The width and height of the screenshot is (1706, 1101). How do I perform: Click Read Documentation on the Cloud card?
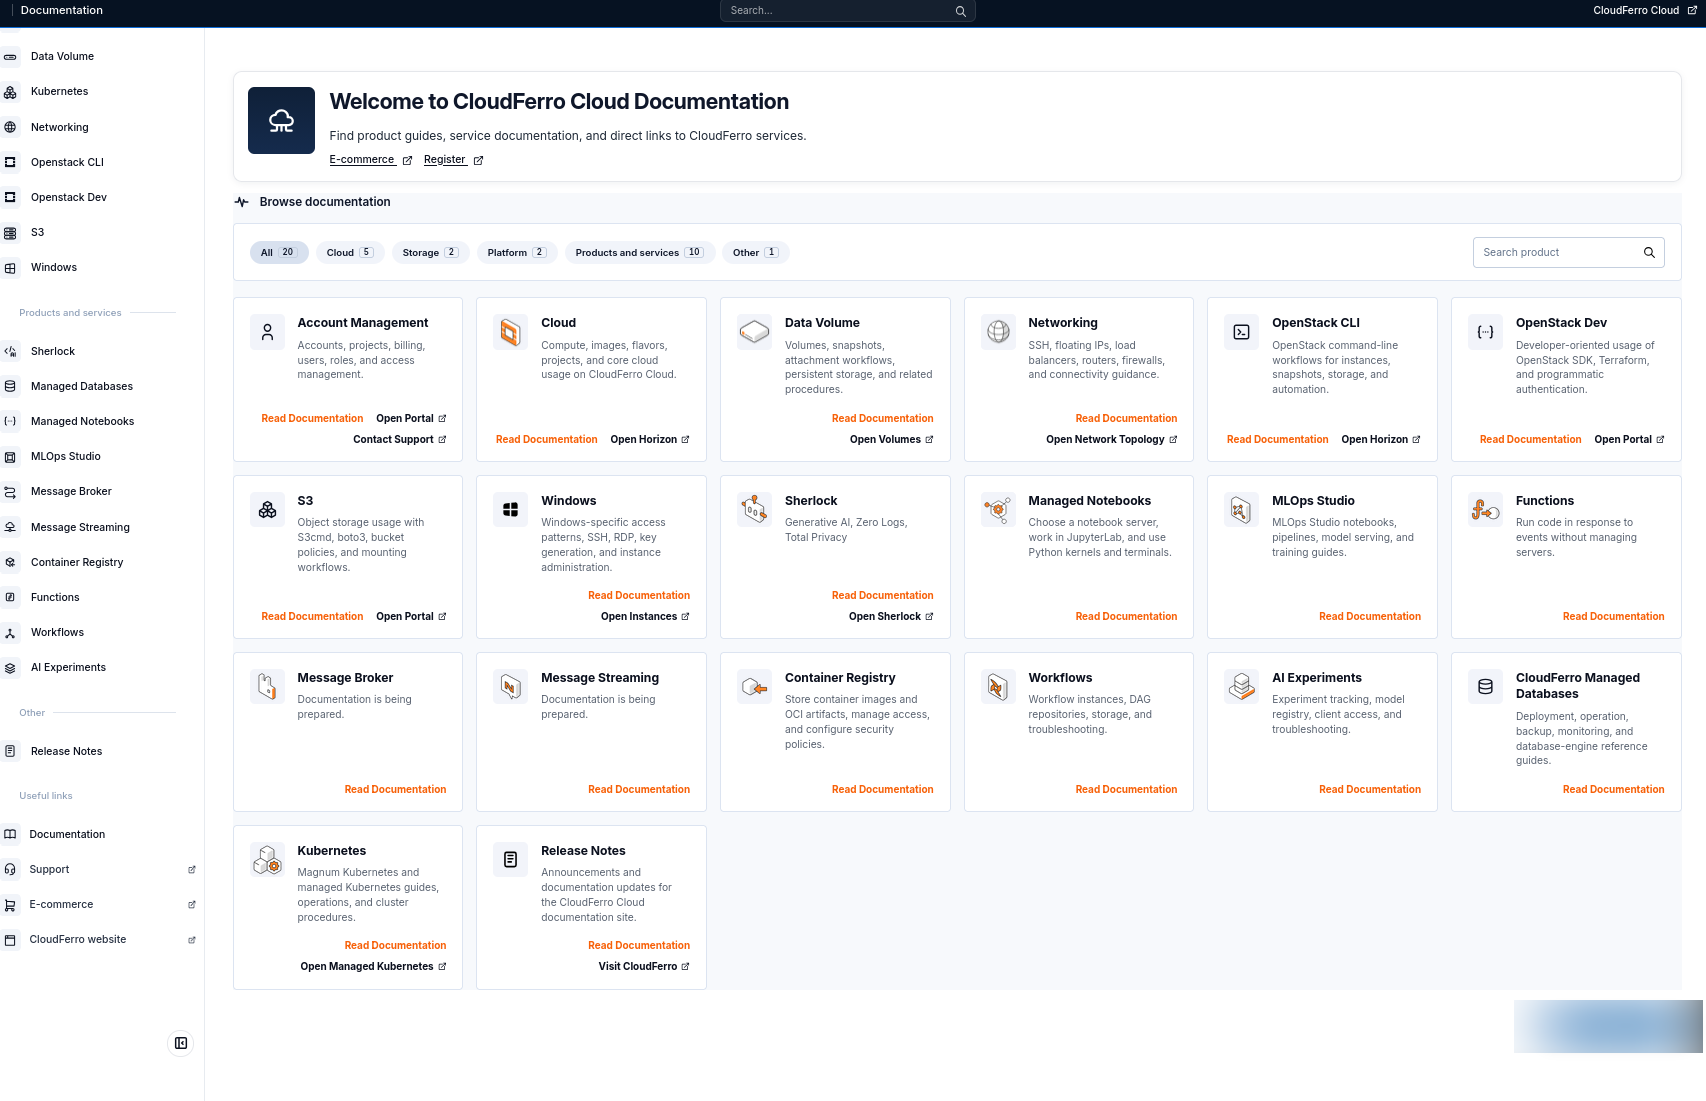[546, 440]
